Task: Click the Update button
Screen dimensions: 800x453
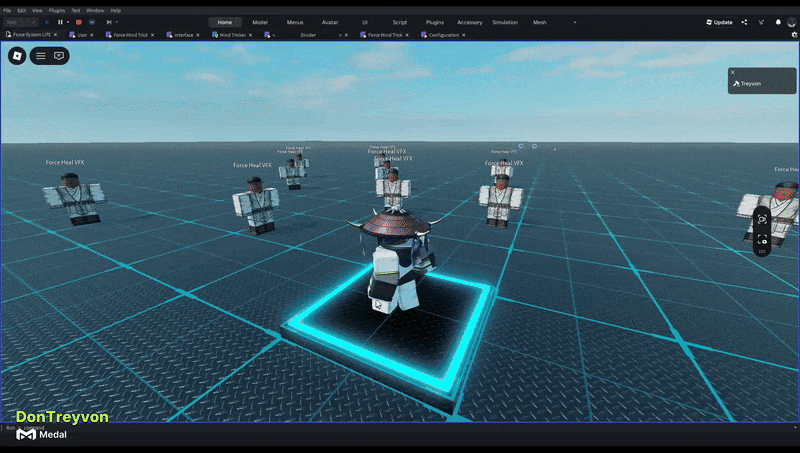Action: [x=719, y=22]
